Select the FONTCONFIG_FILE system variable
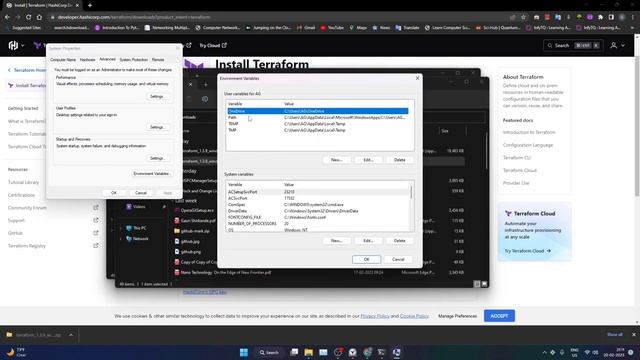 [318, 217]
